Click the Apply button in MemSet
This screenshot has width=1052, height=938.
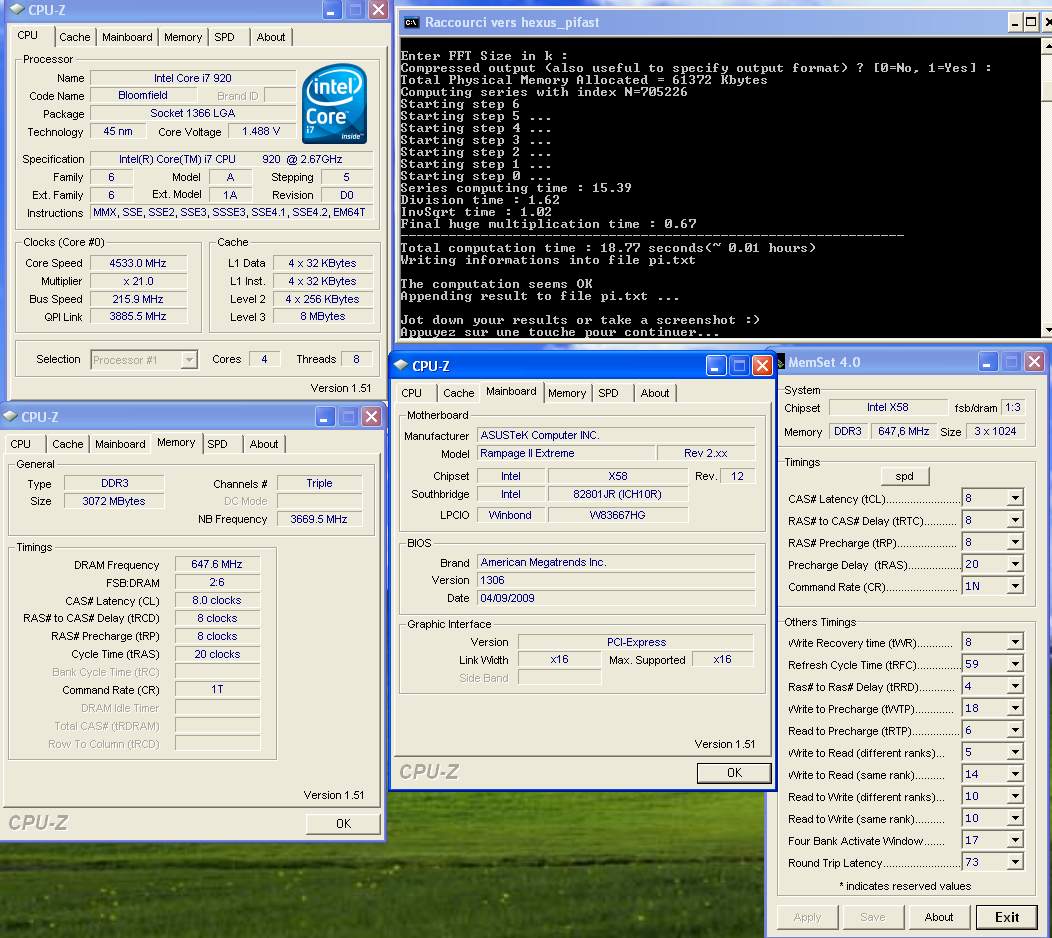[807, 917]
